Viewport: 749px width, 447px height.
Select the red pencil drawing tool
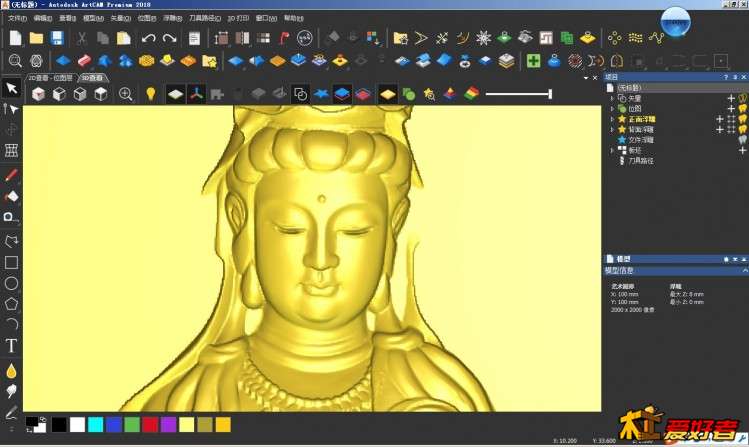coord(11,175)
